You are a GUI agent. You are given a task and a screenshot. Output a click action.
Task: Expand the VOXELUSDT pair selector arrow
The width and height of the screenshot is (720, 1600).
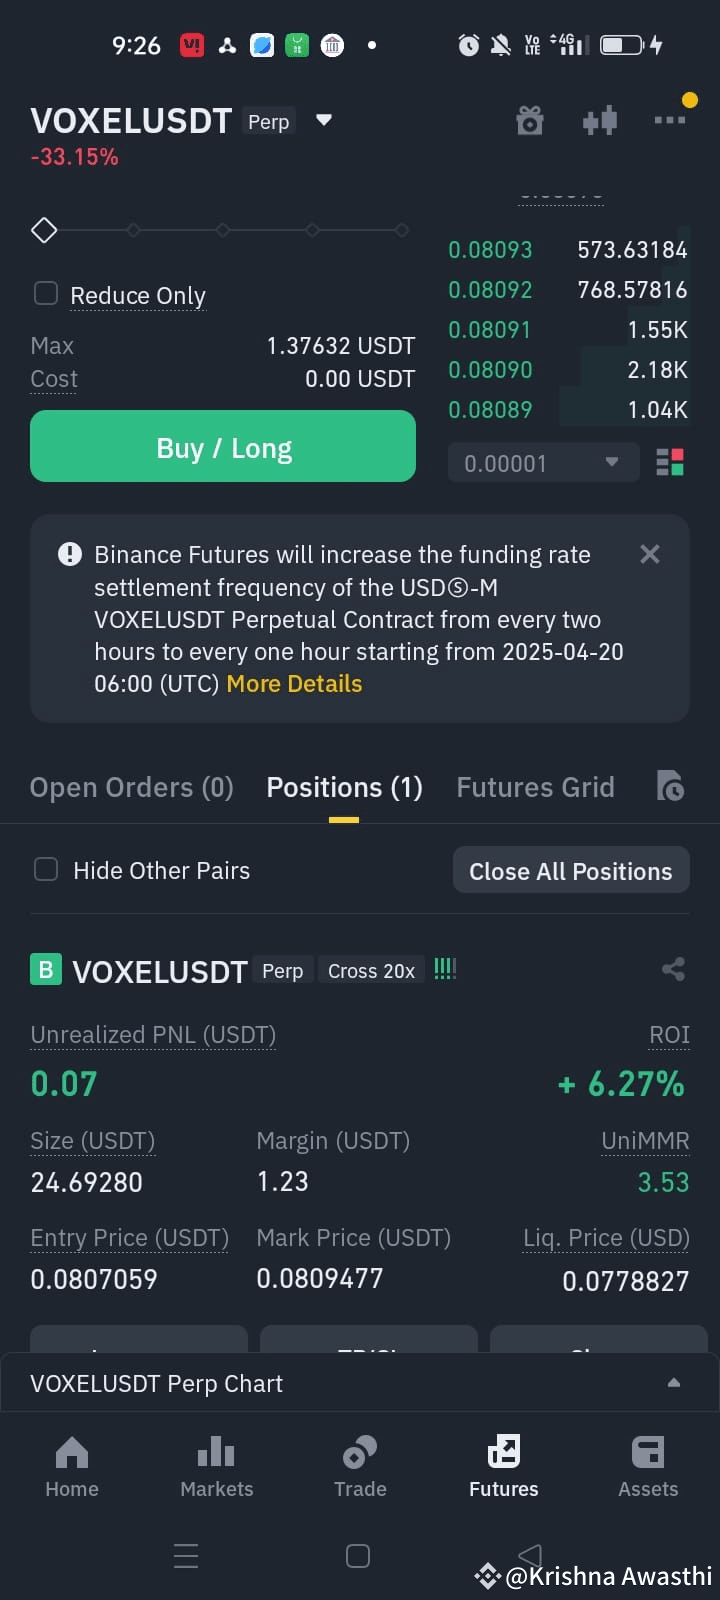coord(323,120)
